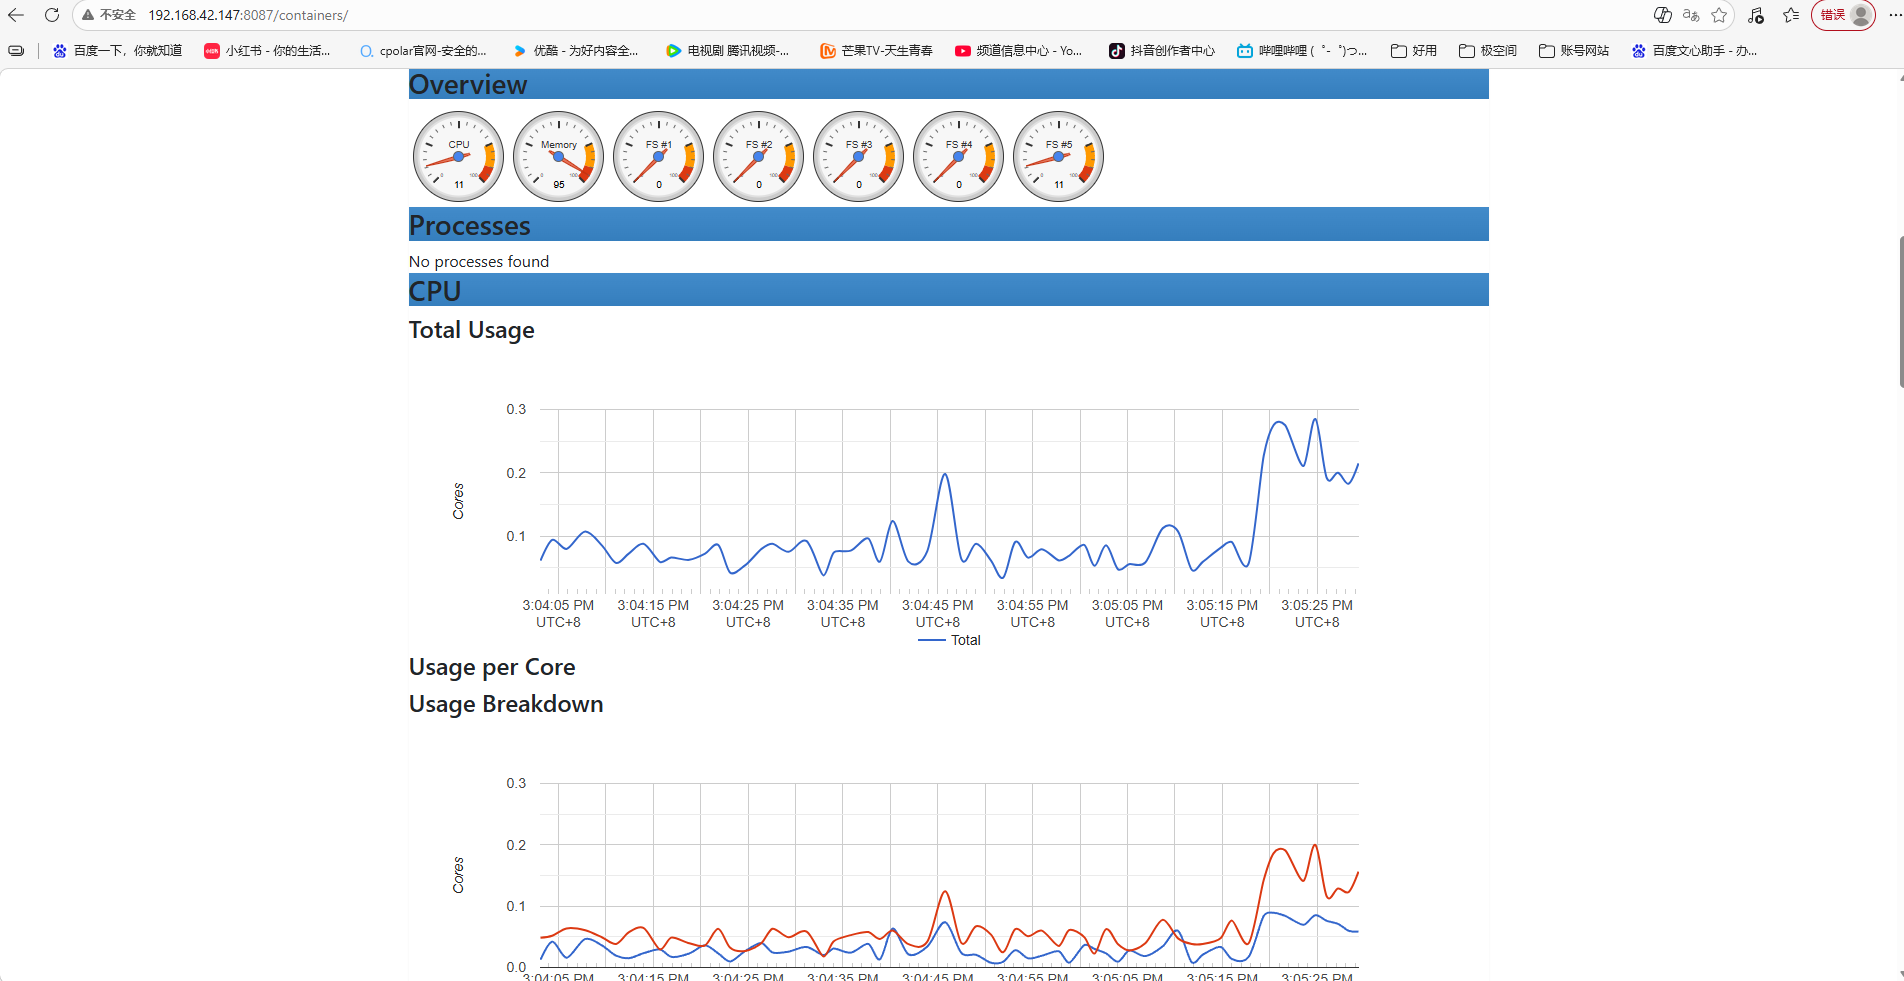Click the Total legend in CPU chart
This screenshot has height=981, width=1904.
[950, 640]
